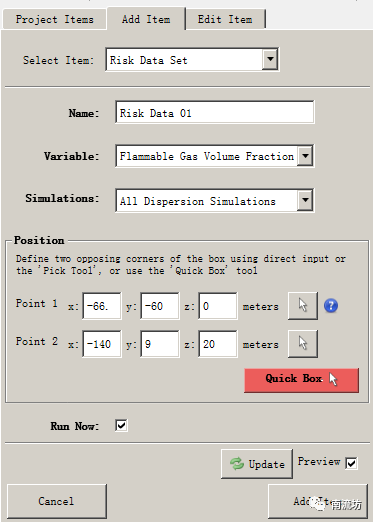Select the Add Item tab
The image size is (373, 522).
[146, 19]
